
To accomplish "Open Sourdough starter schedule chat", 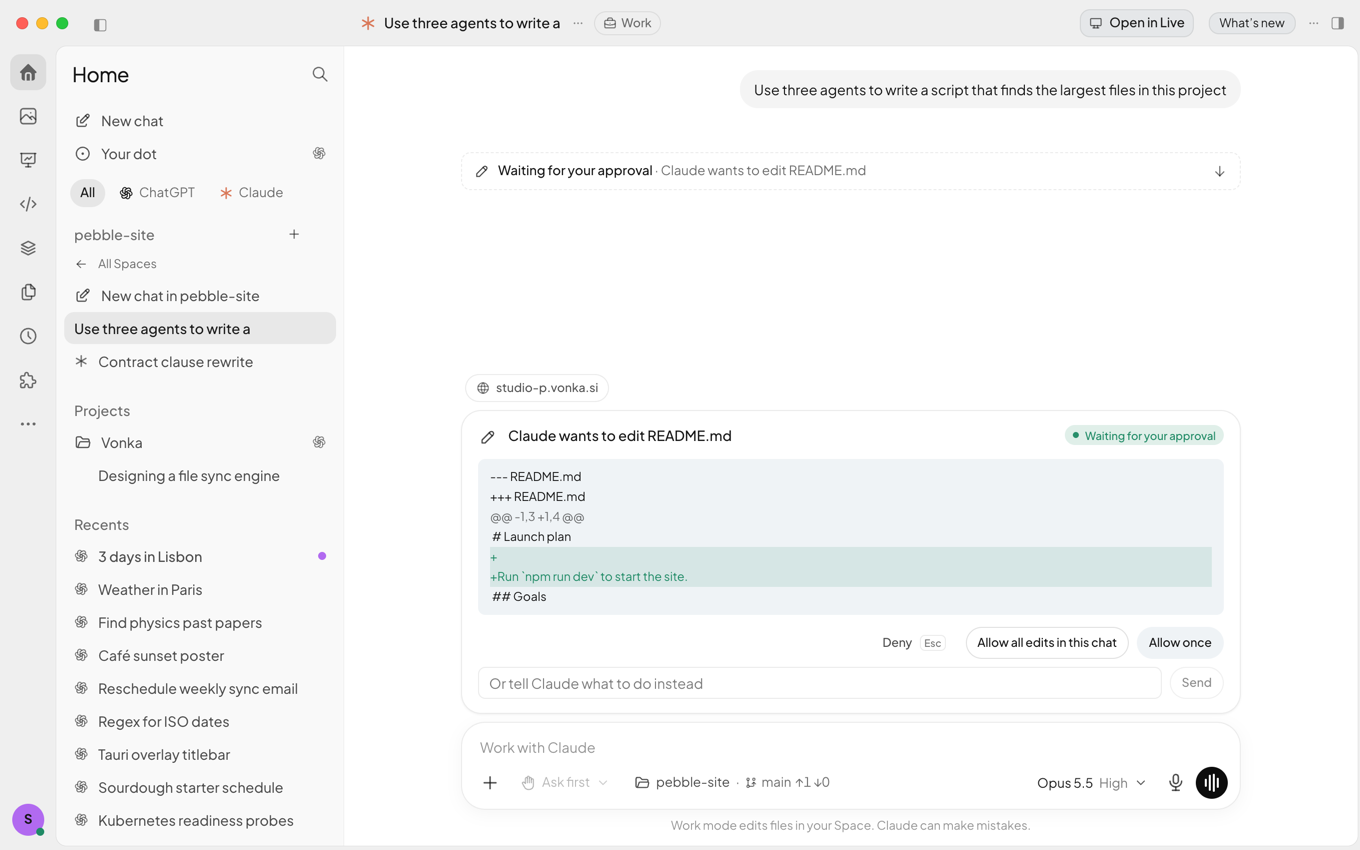I will pyautogui.click(x=200, y=788).
